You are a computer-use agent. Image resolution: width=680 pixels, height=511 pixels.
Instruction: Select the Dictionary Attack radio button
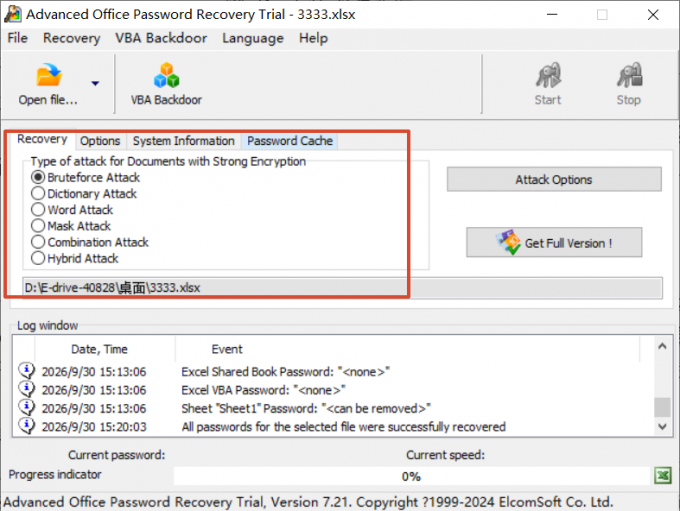pyautogui.click(x=38, y=193)
